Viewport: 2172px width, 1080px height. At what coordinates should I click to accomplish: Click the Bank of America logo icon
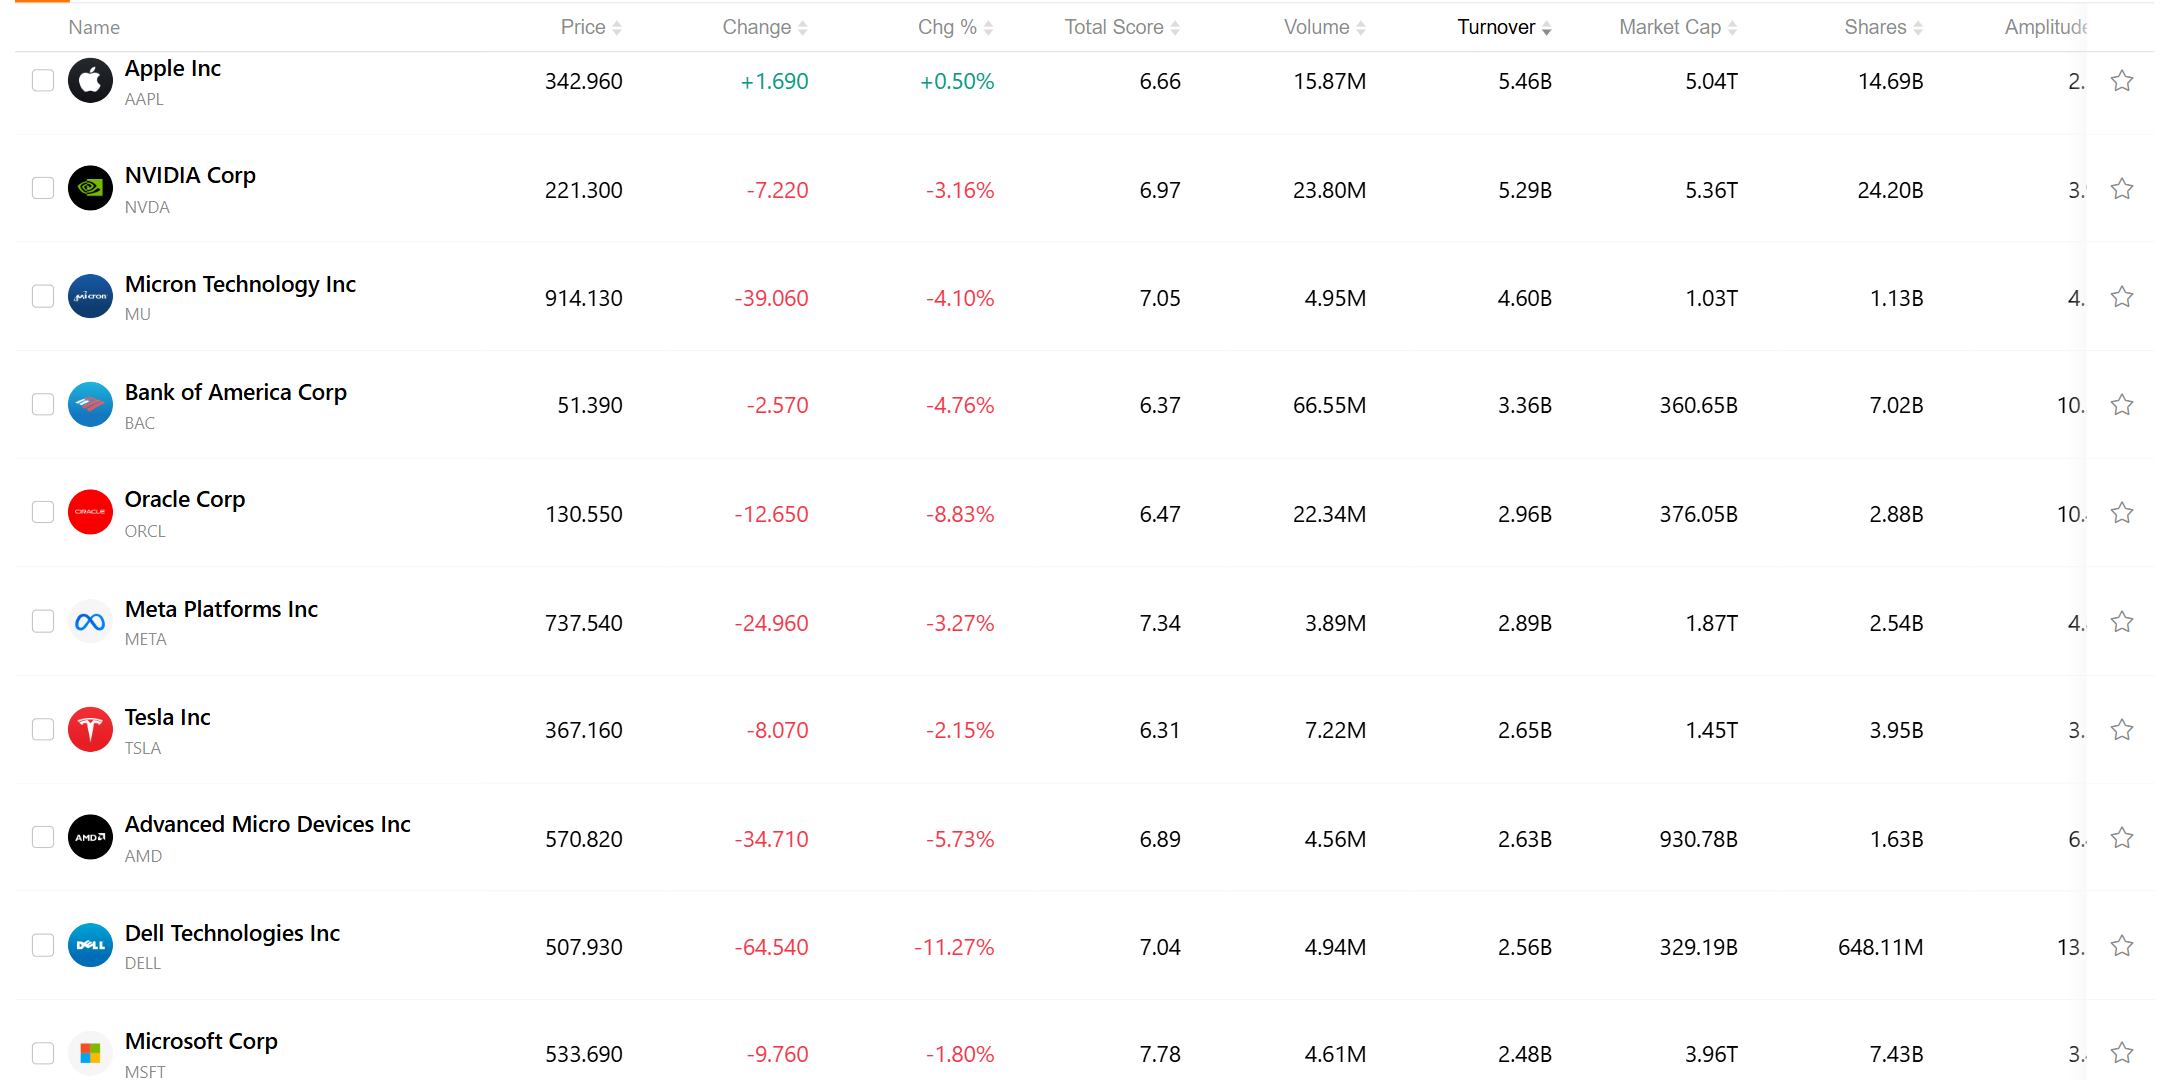pos(90,404)
